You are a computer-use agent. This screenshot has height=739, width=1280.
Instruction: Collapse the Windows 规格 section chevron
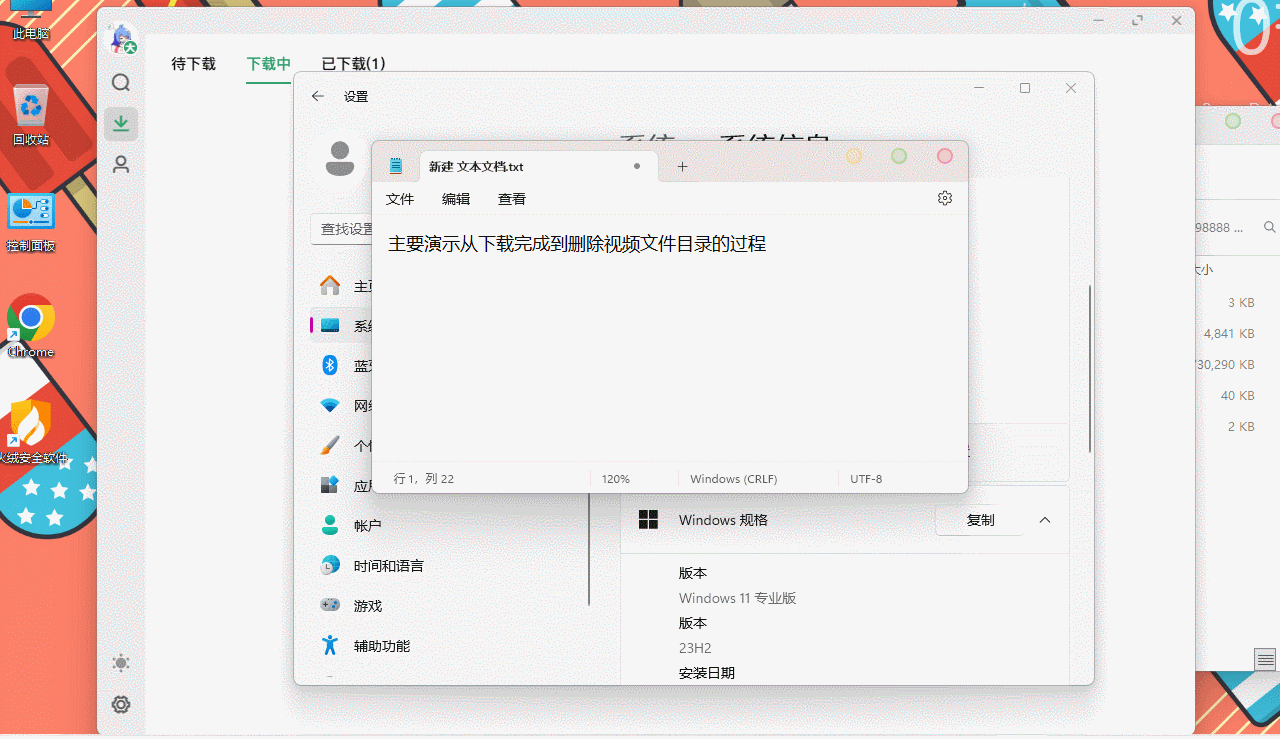[1045, 521]
